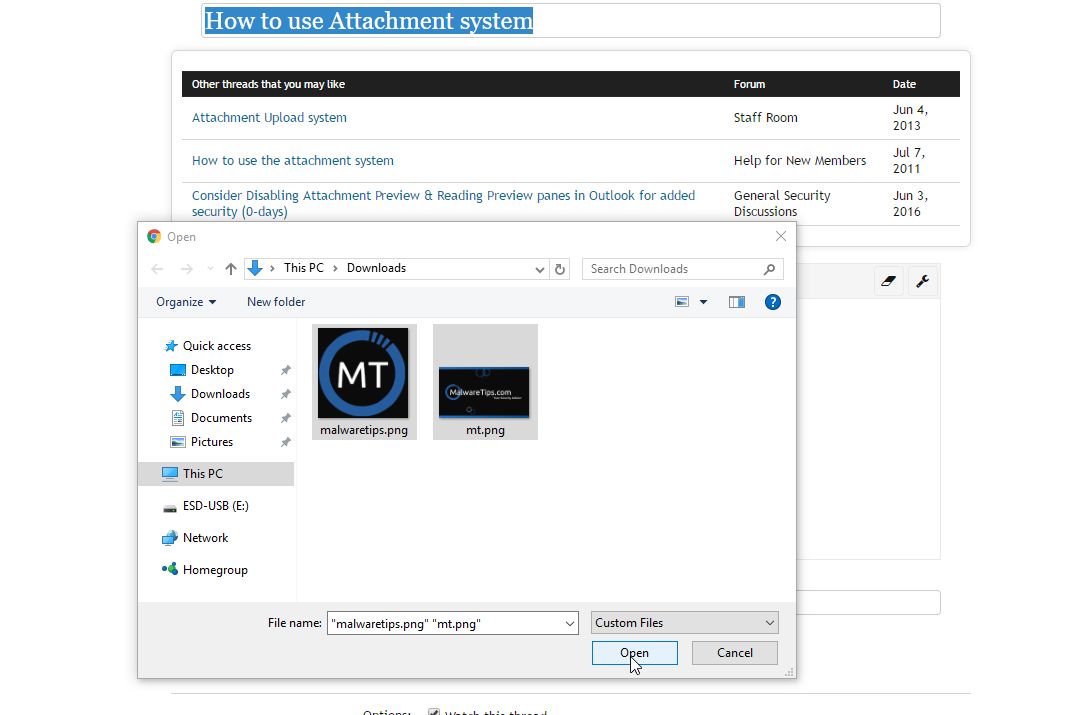Open Consider Disabling Attachment Preview thread

pyautogui.click(x=443, y=203)
